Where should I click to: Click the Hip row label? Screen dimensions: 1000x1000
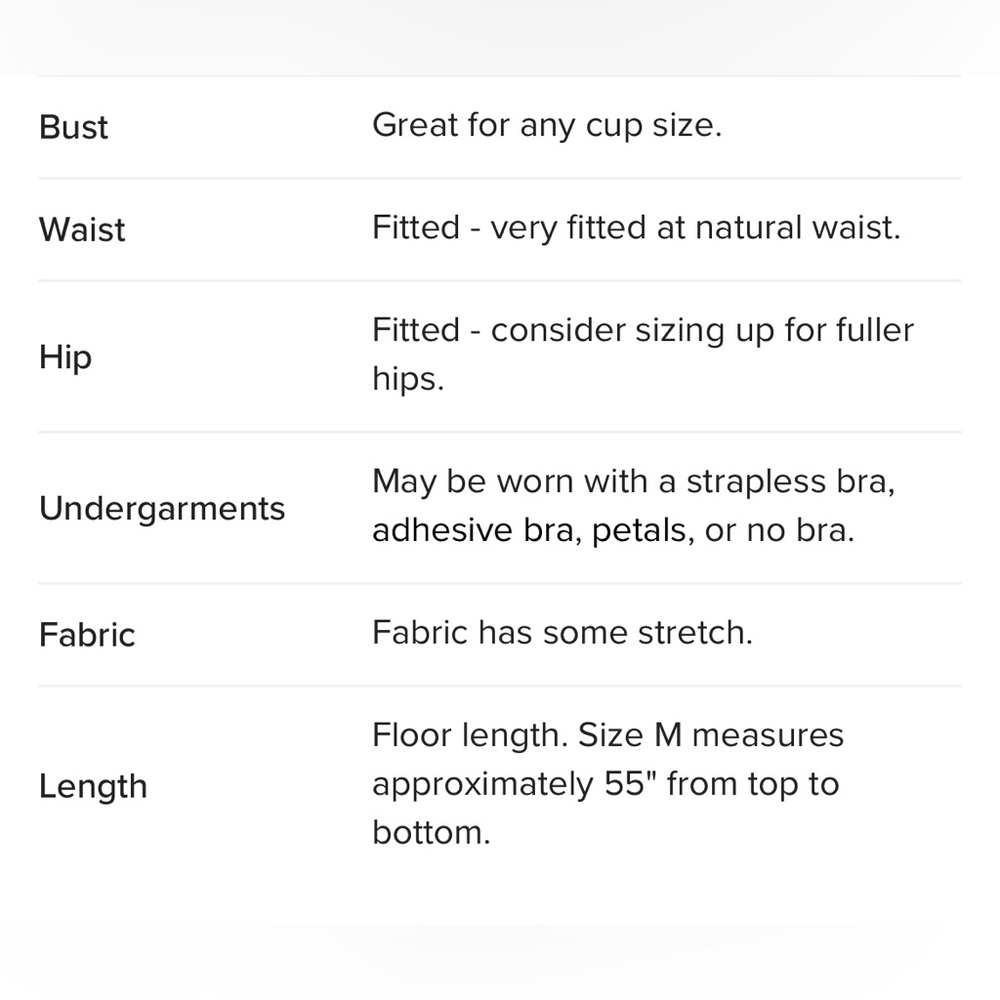pos(65,357)
